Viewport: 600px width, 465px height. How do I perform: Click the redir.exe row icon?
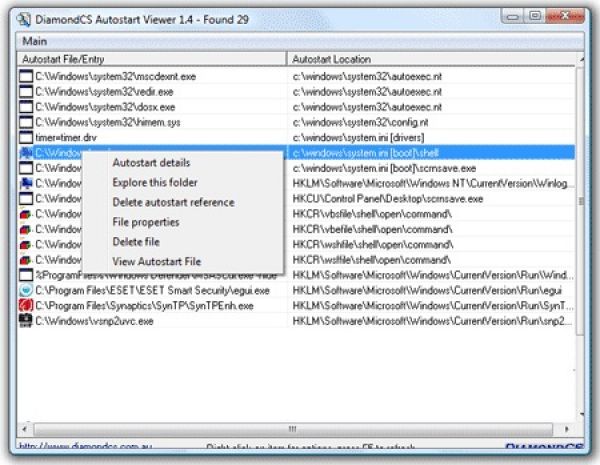click(26, 91)
